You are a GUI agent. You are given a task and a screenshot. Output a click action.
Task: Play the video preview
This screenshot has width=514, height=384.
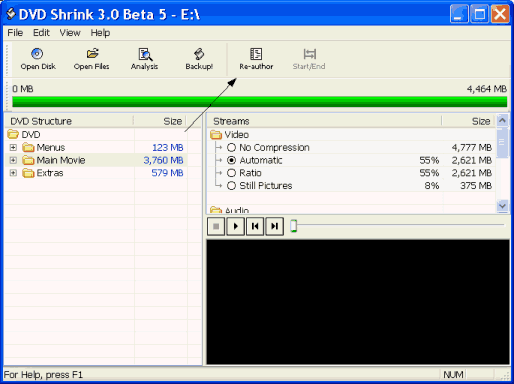[x=236, y=226]
